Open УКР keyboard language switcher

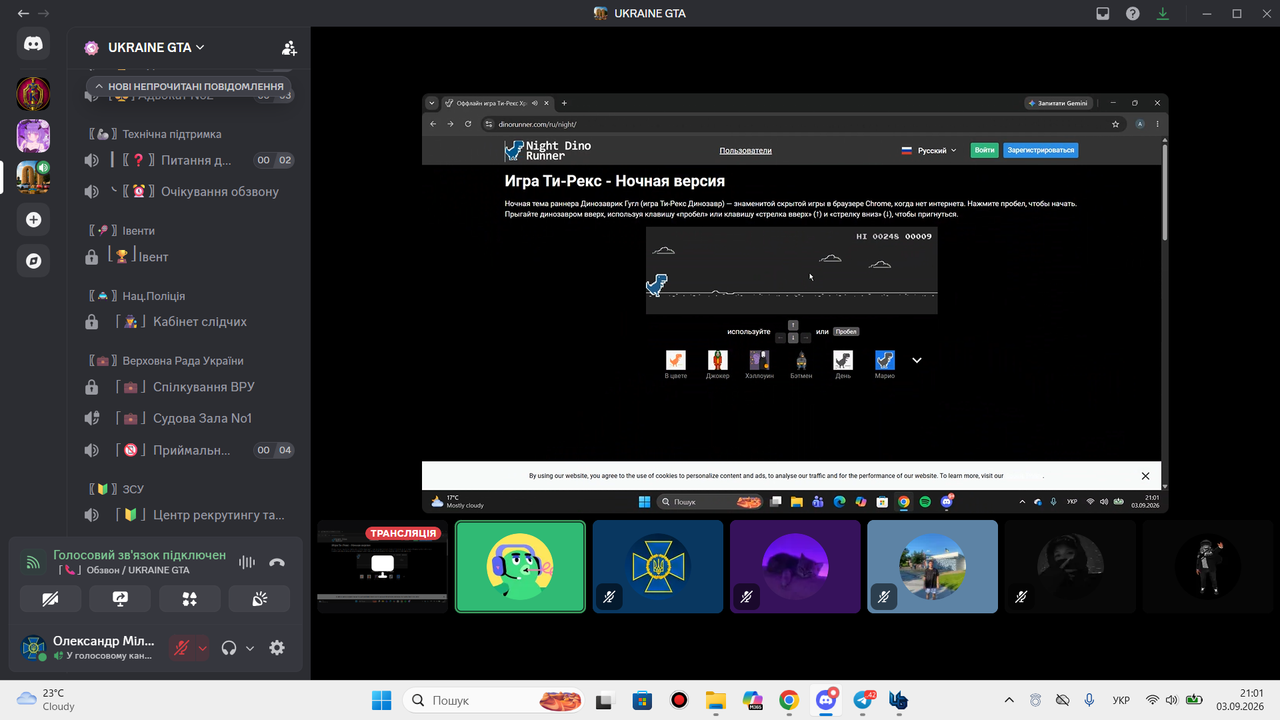[1122, 700]
